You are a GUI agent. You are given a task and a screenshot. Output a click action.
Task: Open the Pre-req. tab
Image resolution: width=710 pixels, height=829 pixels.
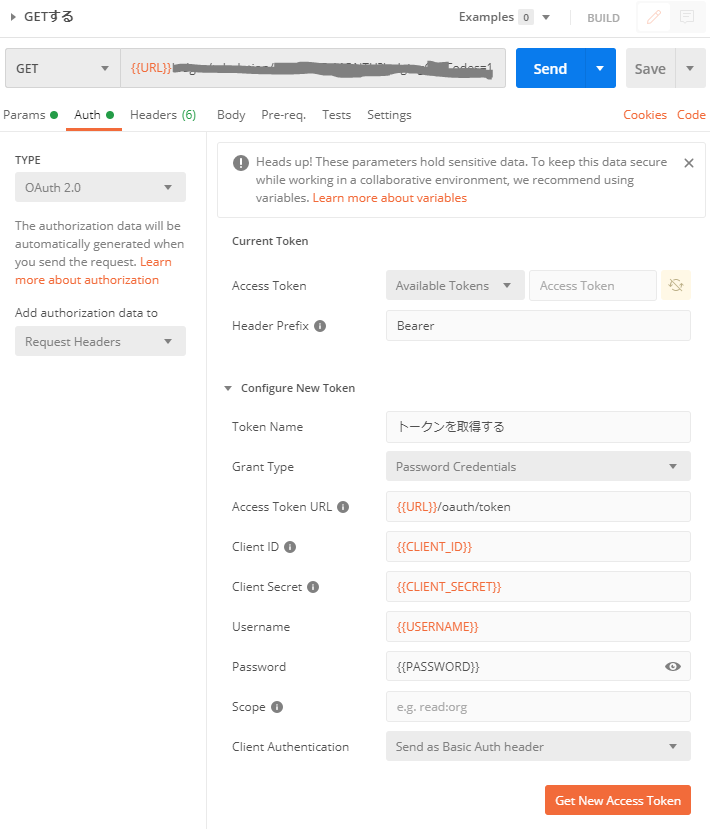(283, 115)
